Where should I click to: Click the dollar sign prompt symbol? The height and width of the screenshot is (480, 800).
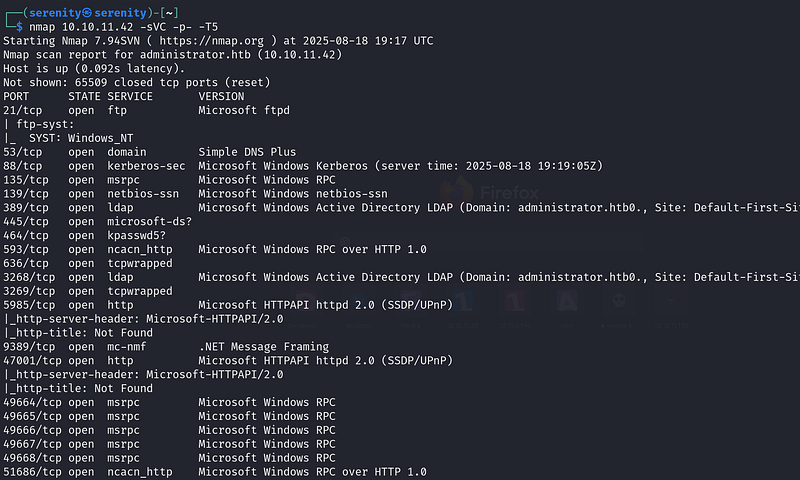(x=19, y=27)
